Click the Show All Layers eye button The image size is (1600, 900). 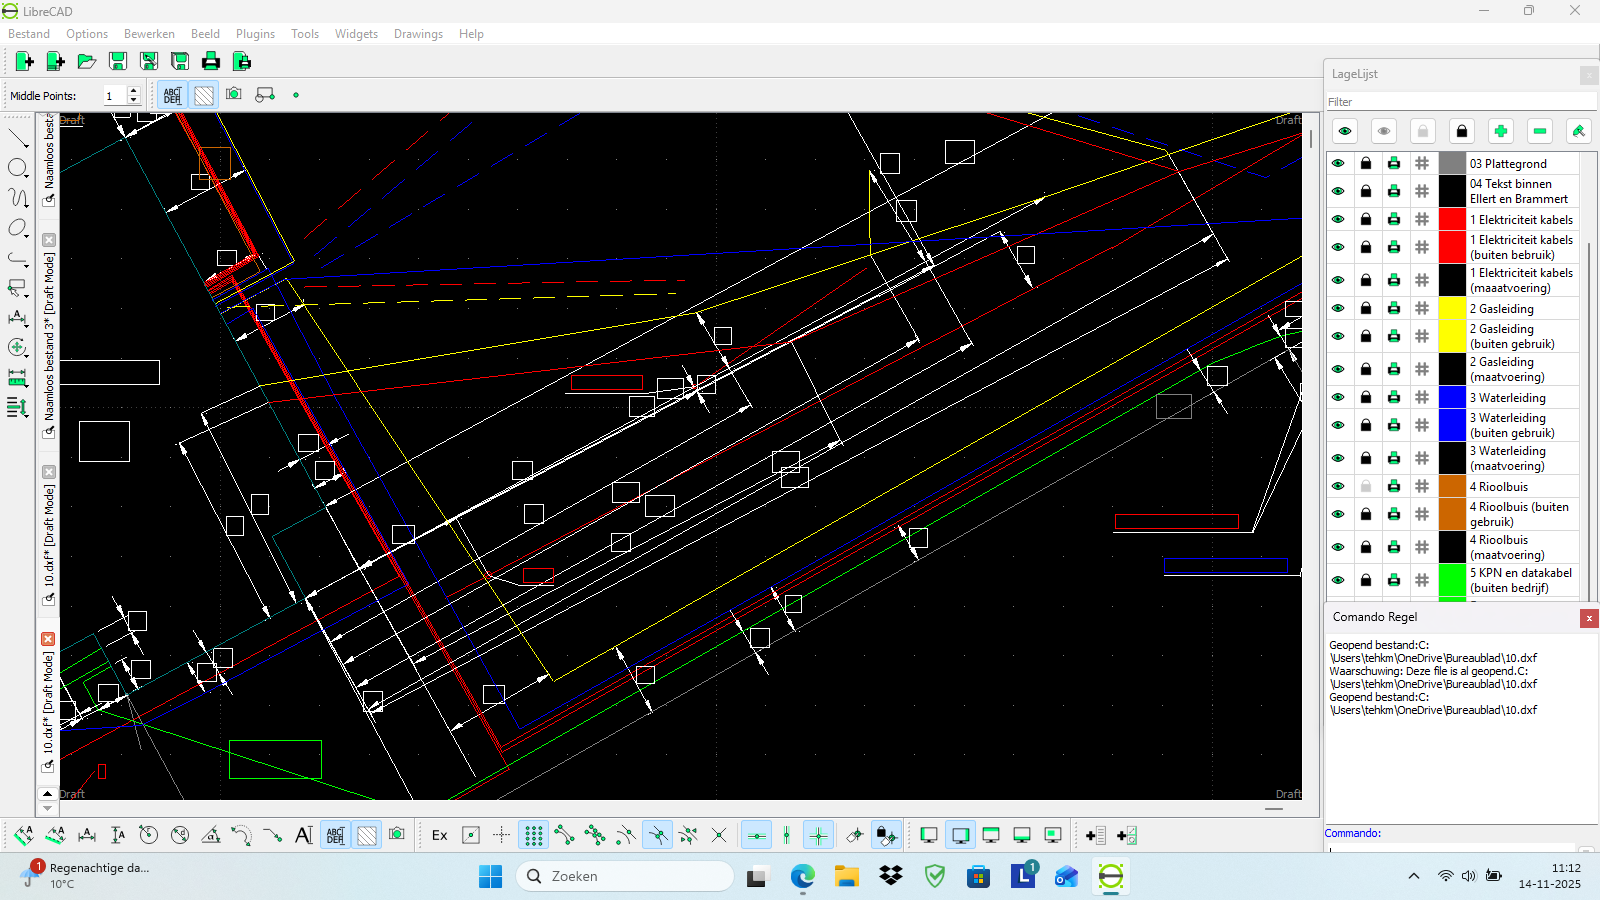pos(1345,131)
